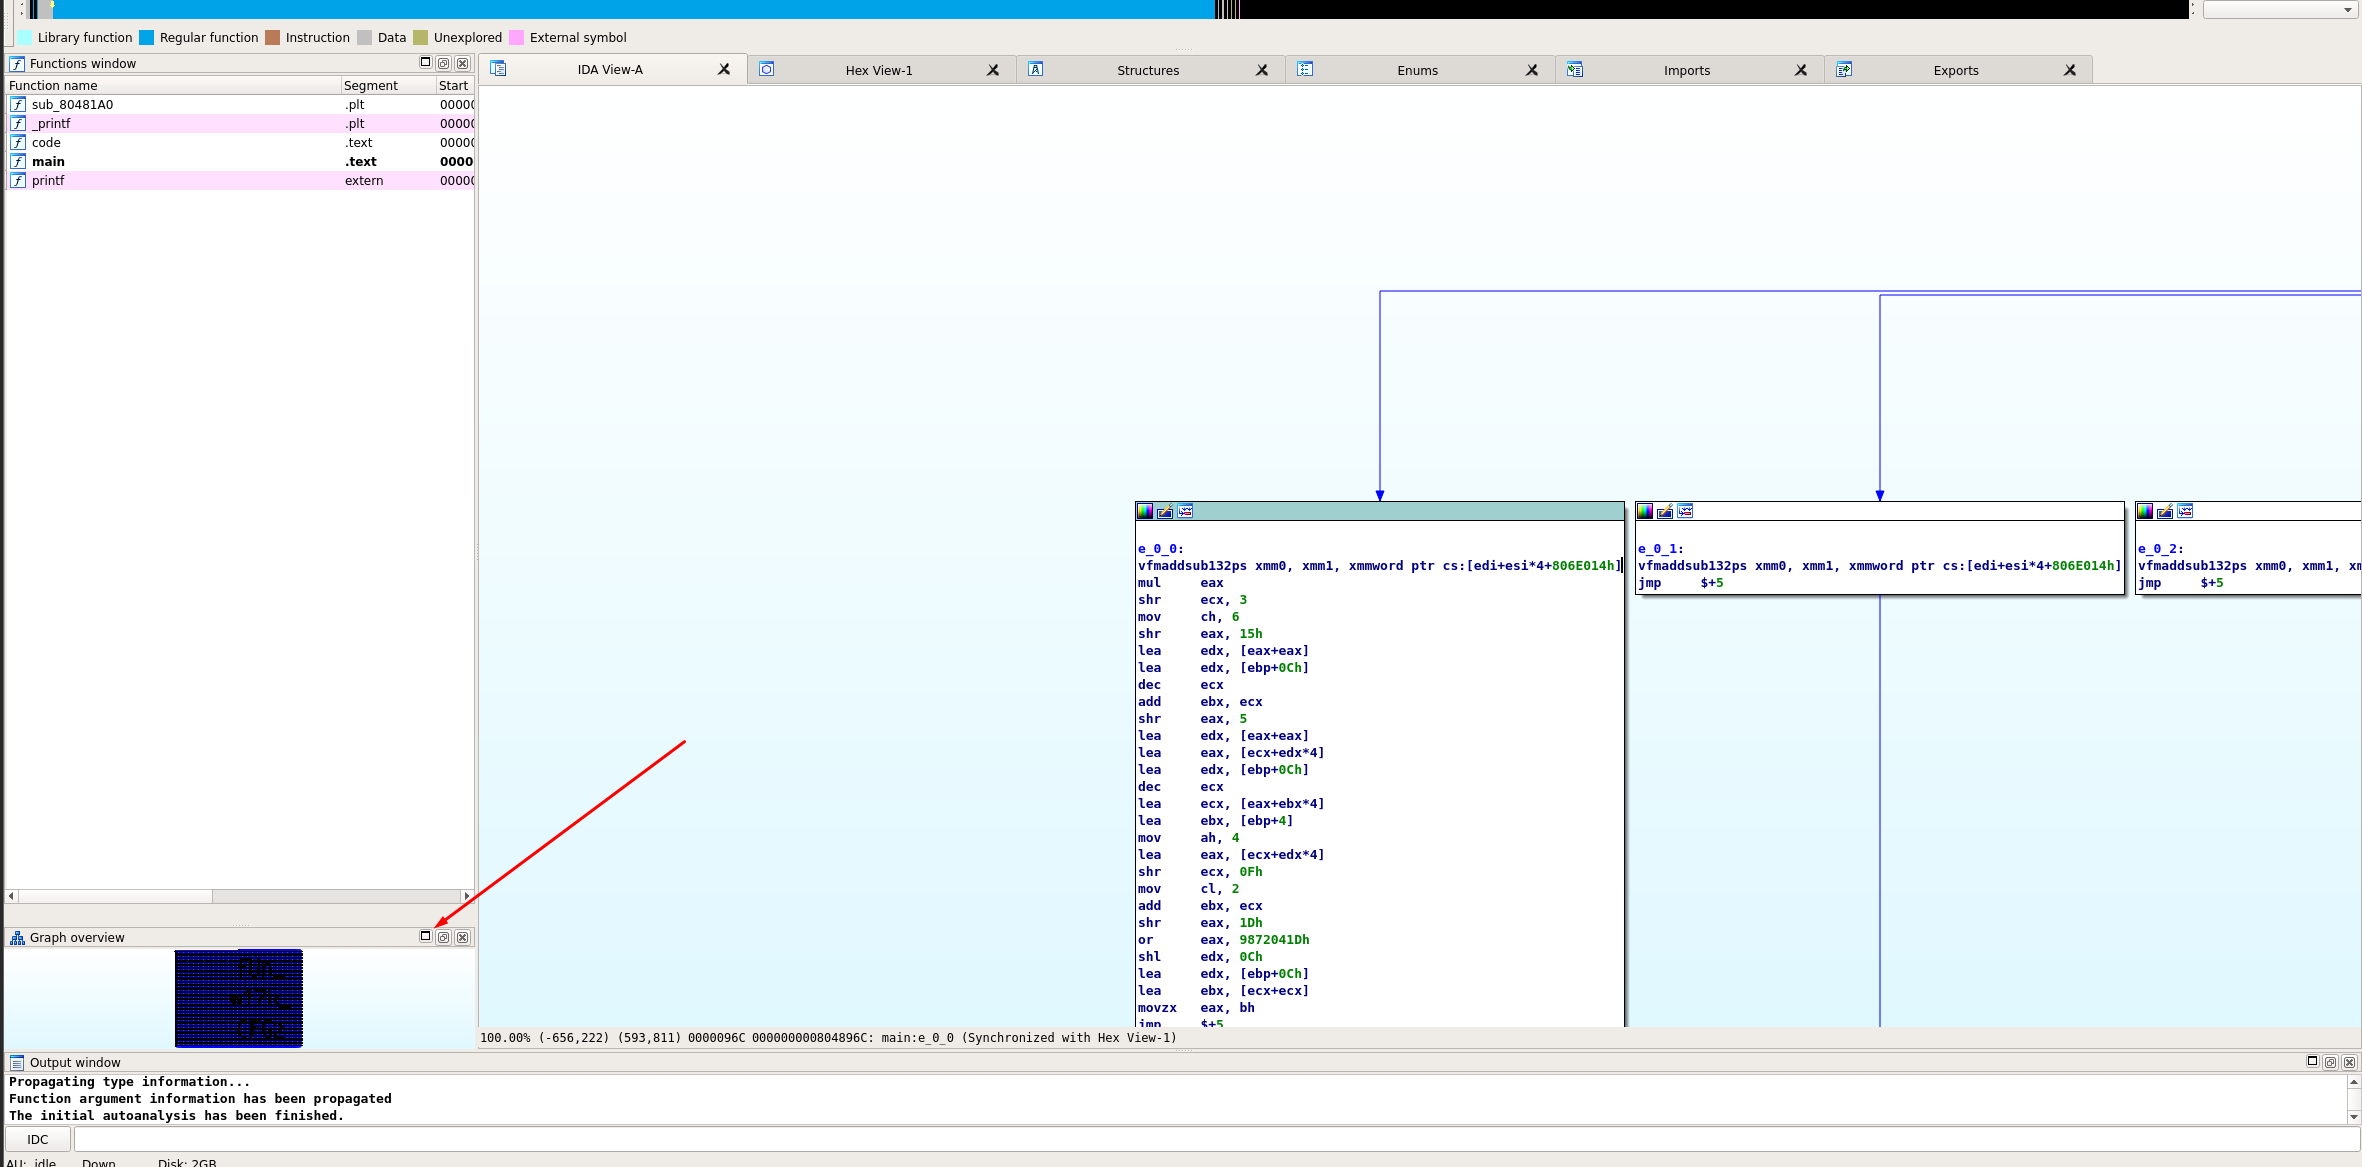
Task: Close the Enums tab
Action: pyautogui.click(x=1532, y=71)
